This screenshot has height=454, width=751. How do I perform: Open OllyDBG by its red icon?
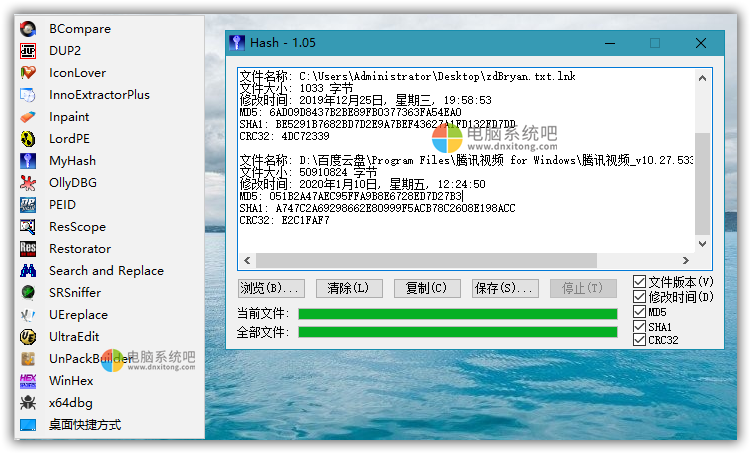coord(28,183)
